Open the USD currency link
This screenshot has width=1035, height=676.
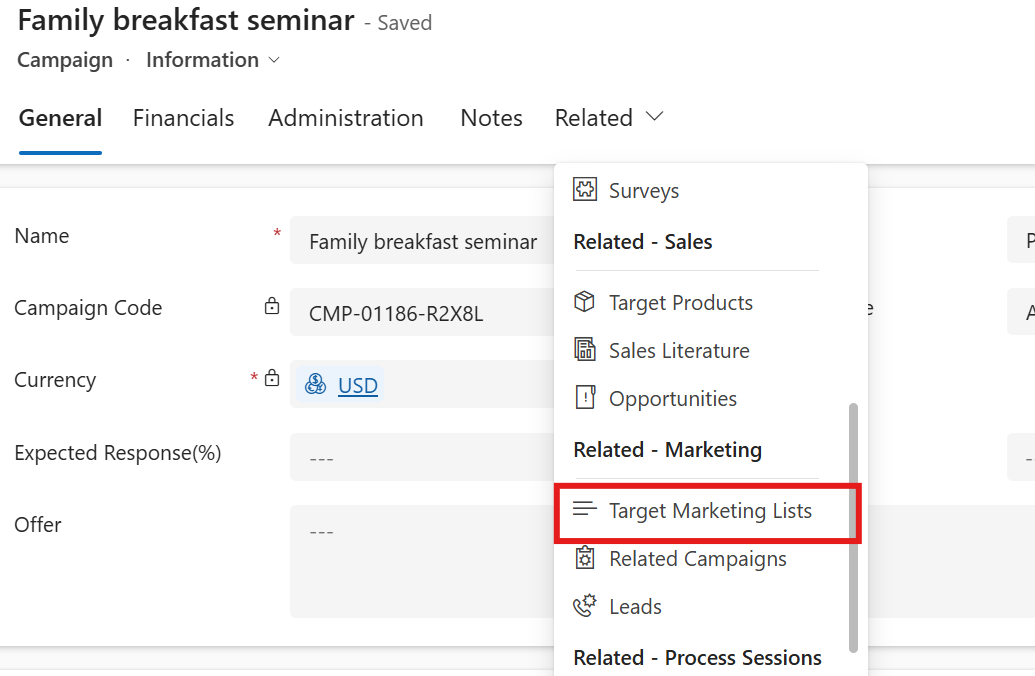click(x=358, y=385)
